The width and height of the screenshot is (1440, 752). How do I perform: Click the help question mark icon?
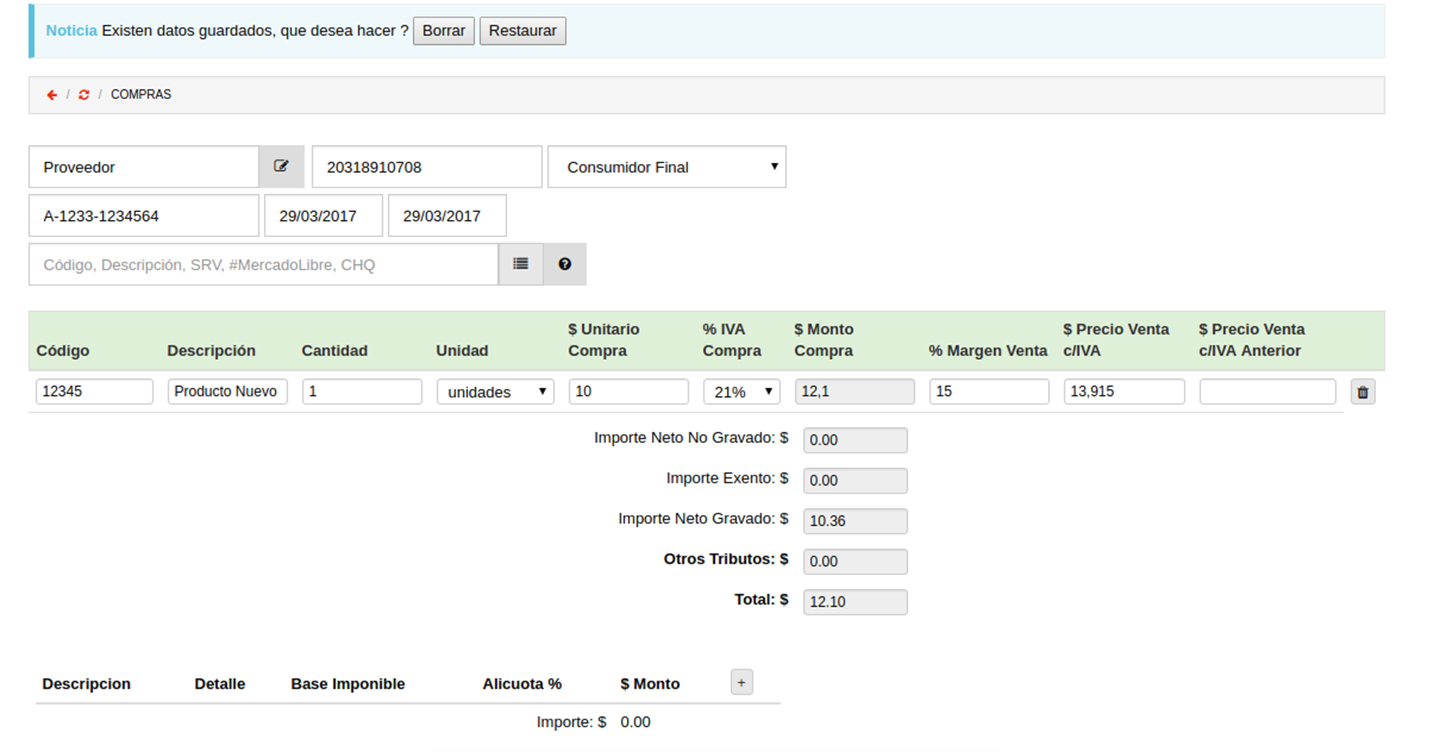pyautogui.click(x=565, y=264)
